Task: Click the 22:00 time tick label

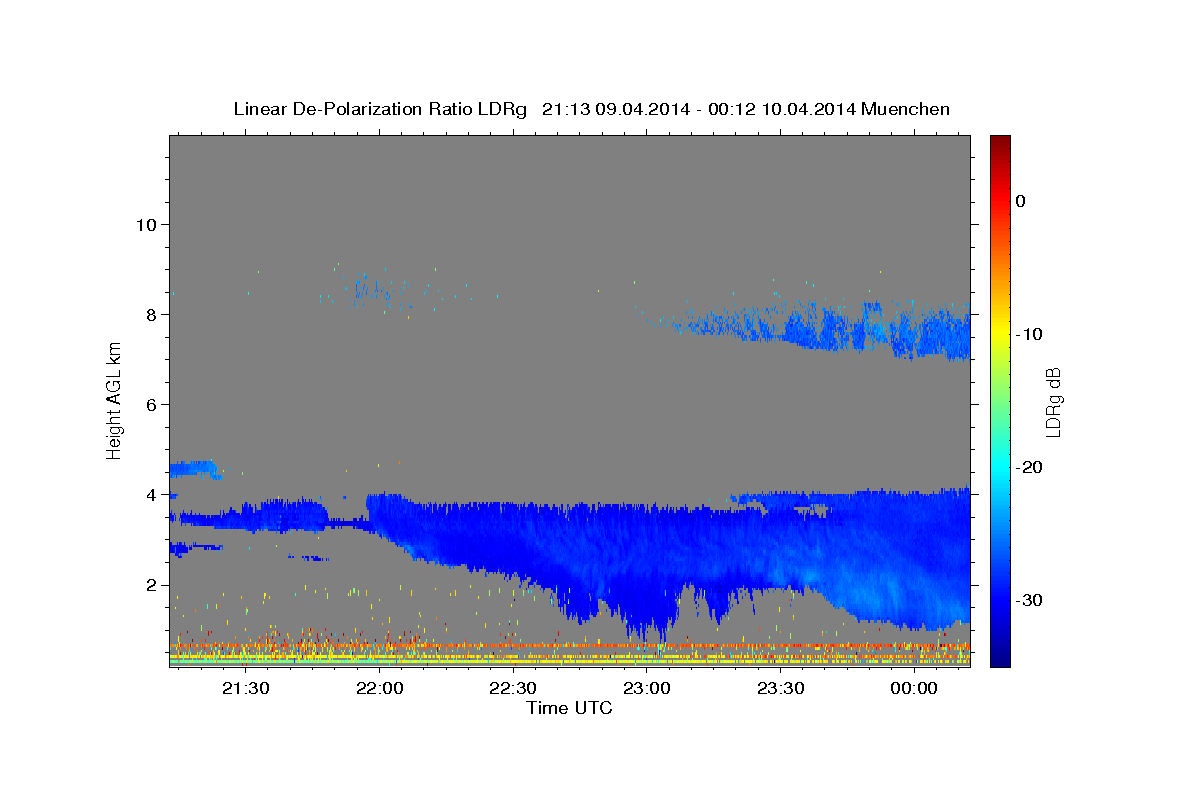Action: point(380,688)
